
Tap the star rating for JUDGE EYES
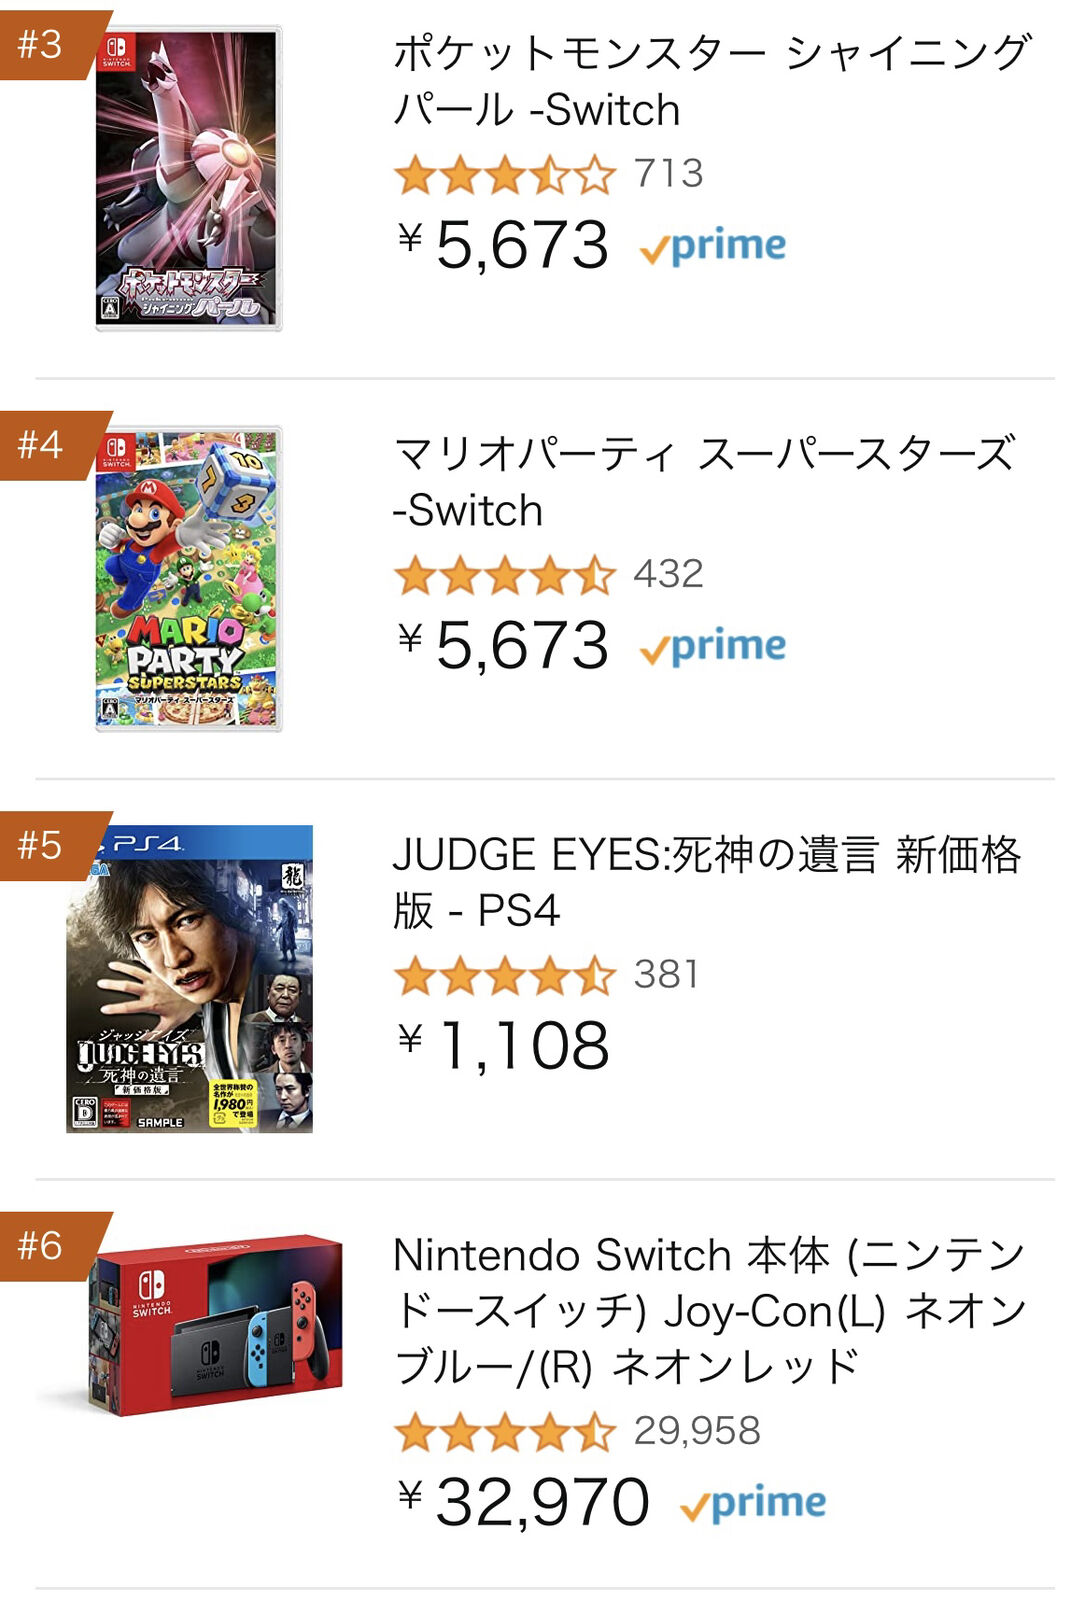pyautogui.click(x=505, y=976)
